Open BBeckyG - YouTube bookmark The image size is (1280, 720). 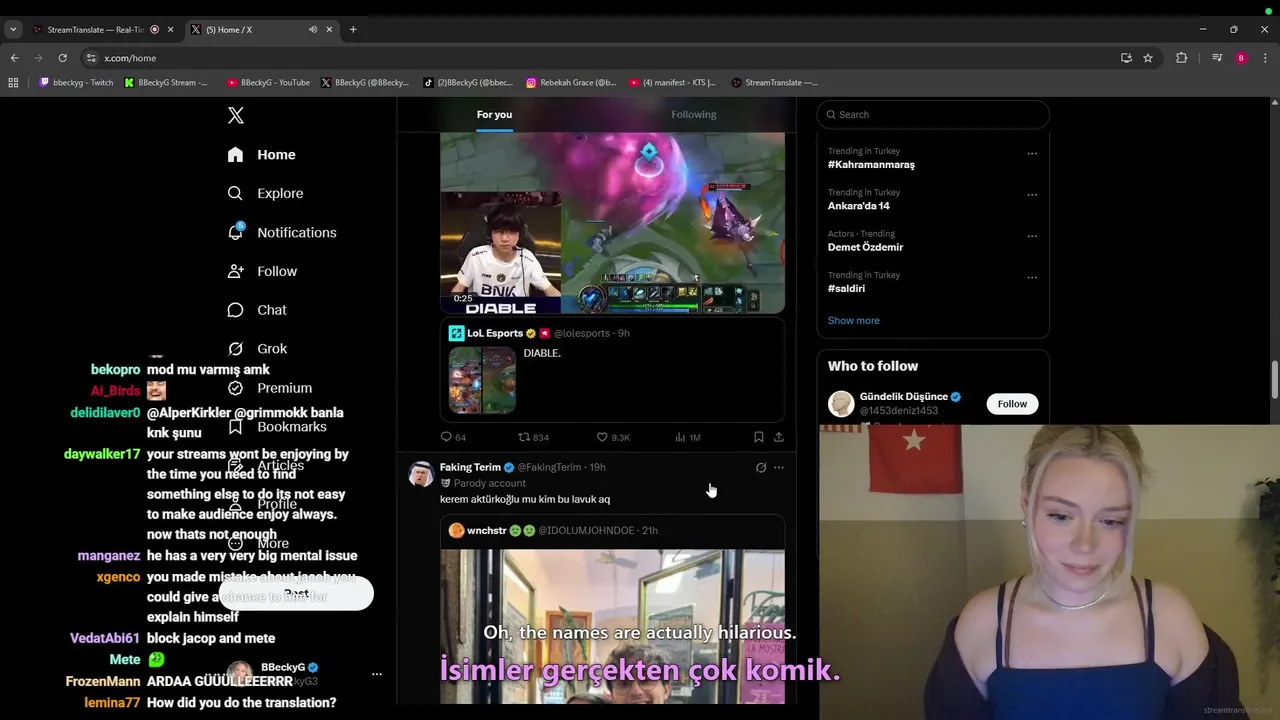click(x=268, y=83)
